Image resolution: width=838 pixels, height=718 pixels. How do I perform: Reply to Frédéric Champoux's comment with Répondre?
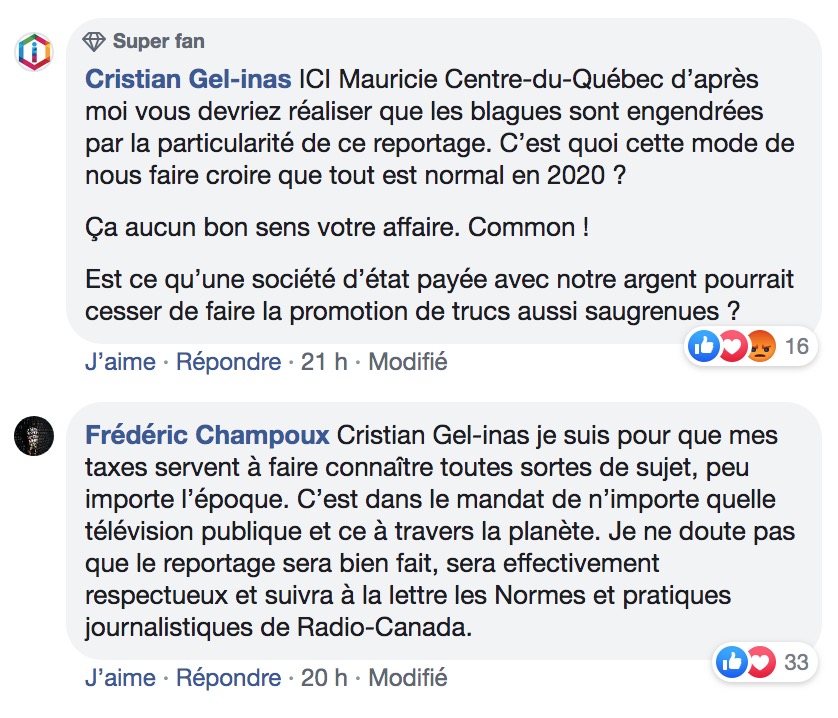(x=228, y=677)
